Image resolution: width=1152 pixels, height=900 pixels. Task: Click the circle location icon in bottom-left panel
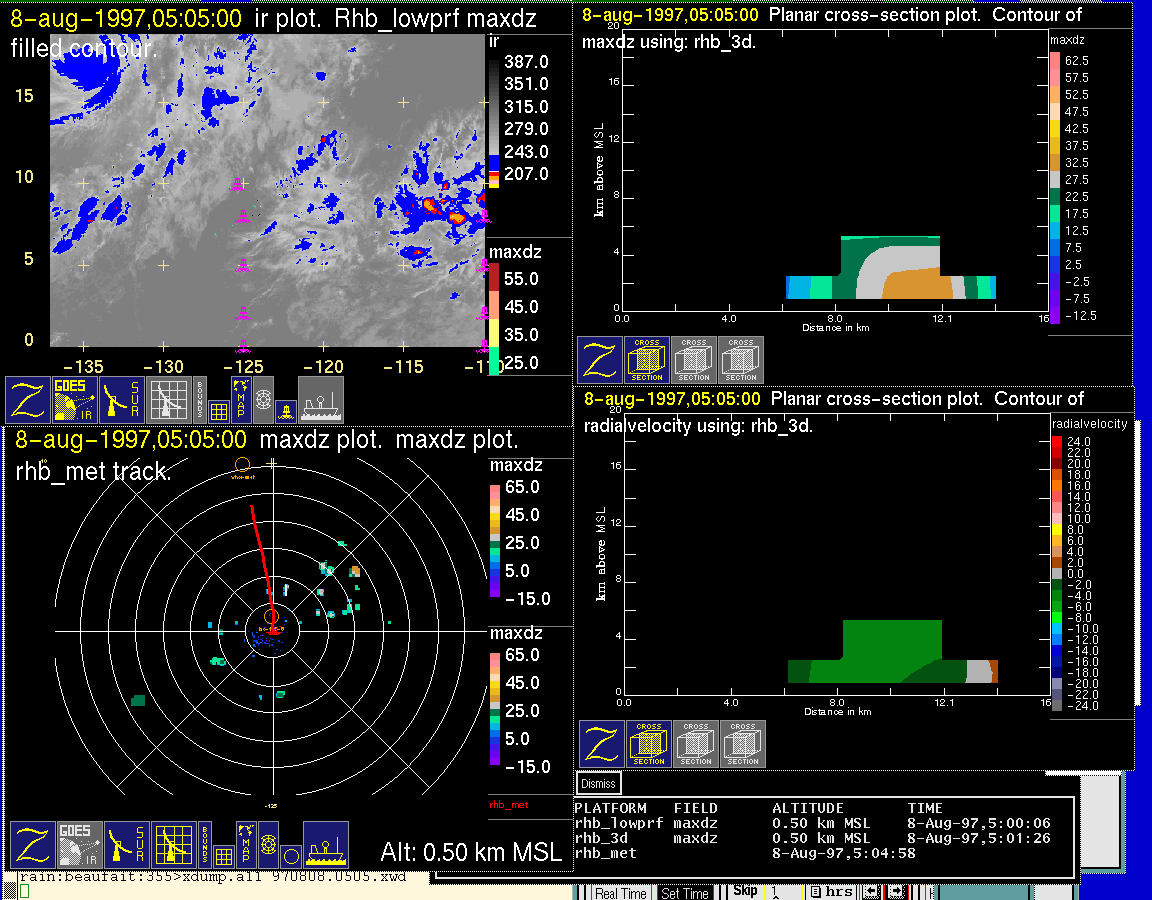pyautogui.click(x=290, y=856)
